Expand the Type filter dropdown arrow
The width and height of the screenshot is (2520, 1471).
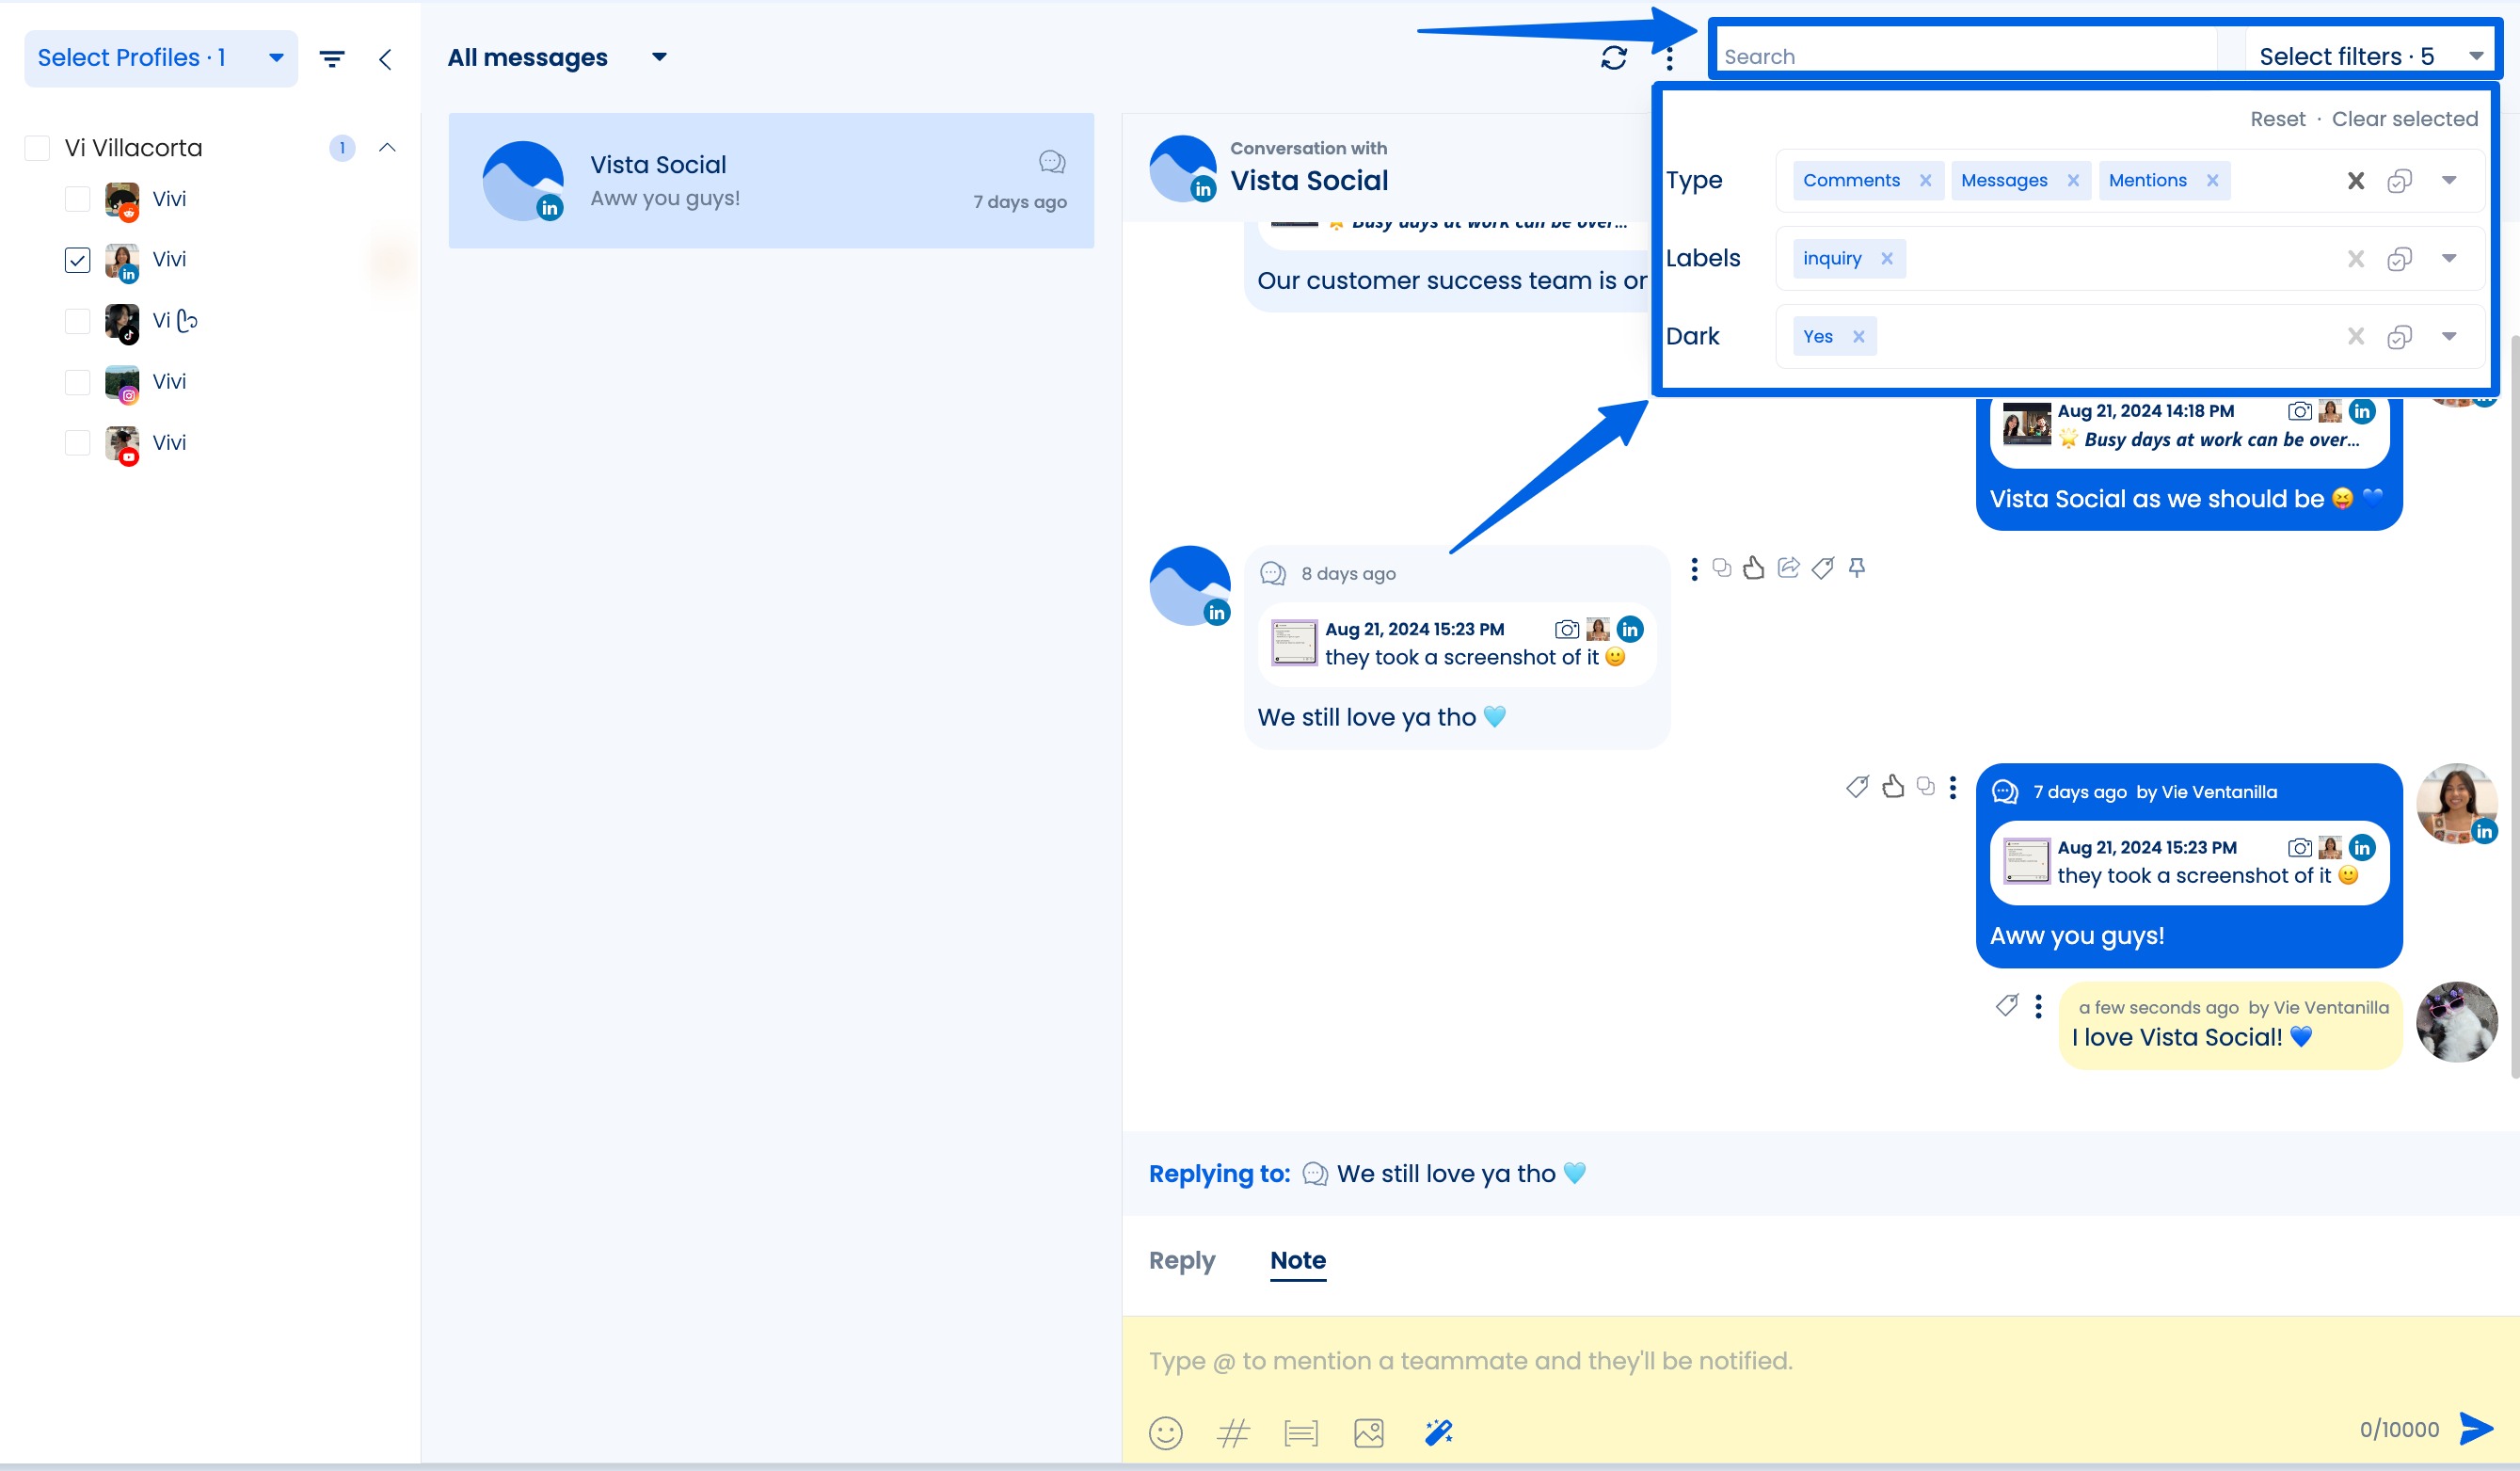pyautogui.click(x=2449, y=181)
